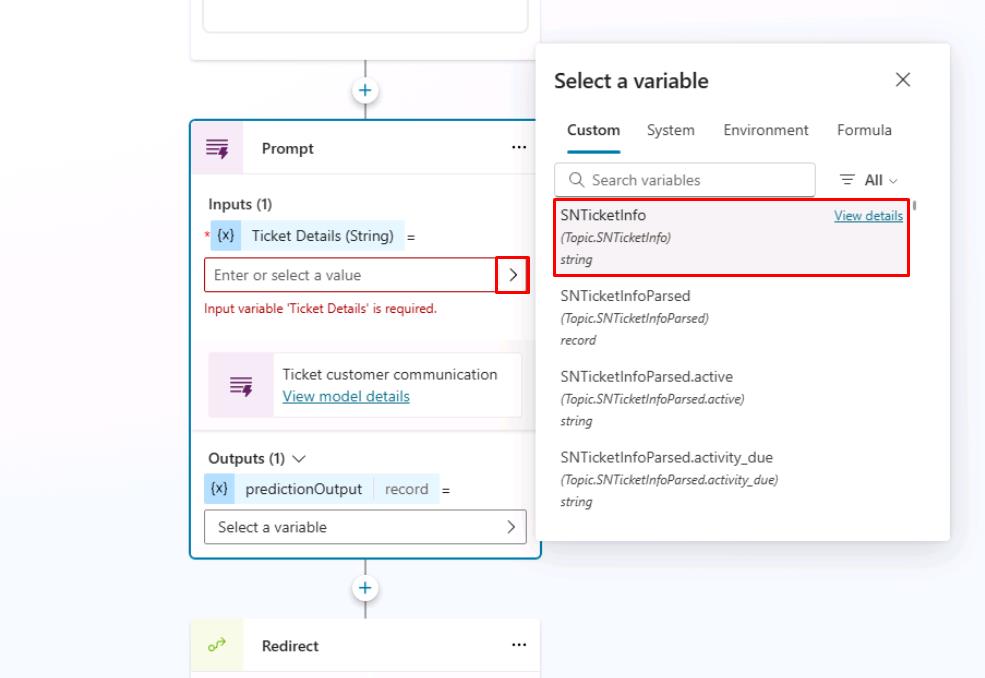Screen dimensions: 985x678
Task: Click the plus icon above the Prompt node
Action: (x=366, y=89)
